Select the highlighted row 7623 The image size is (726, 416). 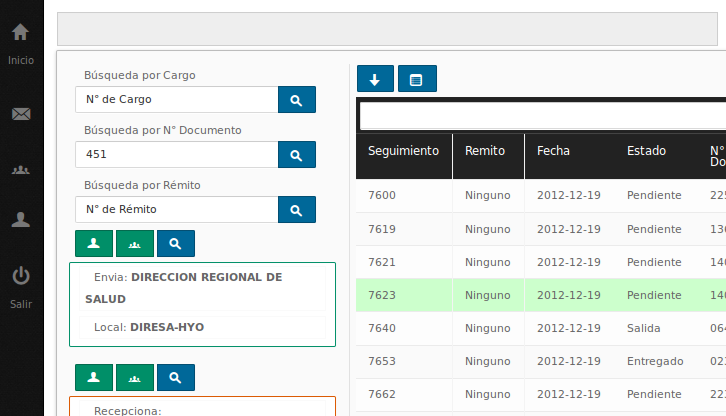(x=540, y=296)
